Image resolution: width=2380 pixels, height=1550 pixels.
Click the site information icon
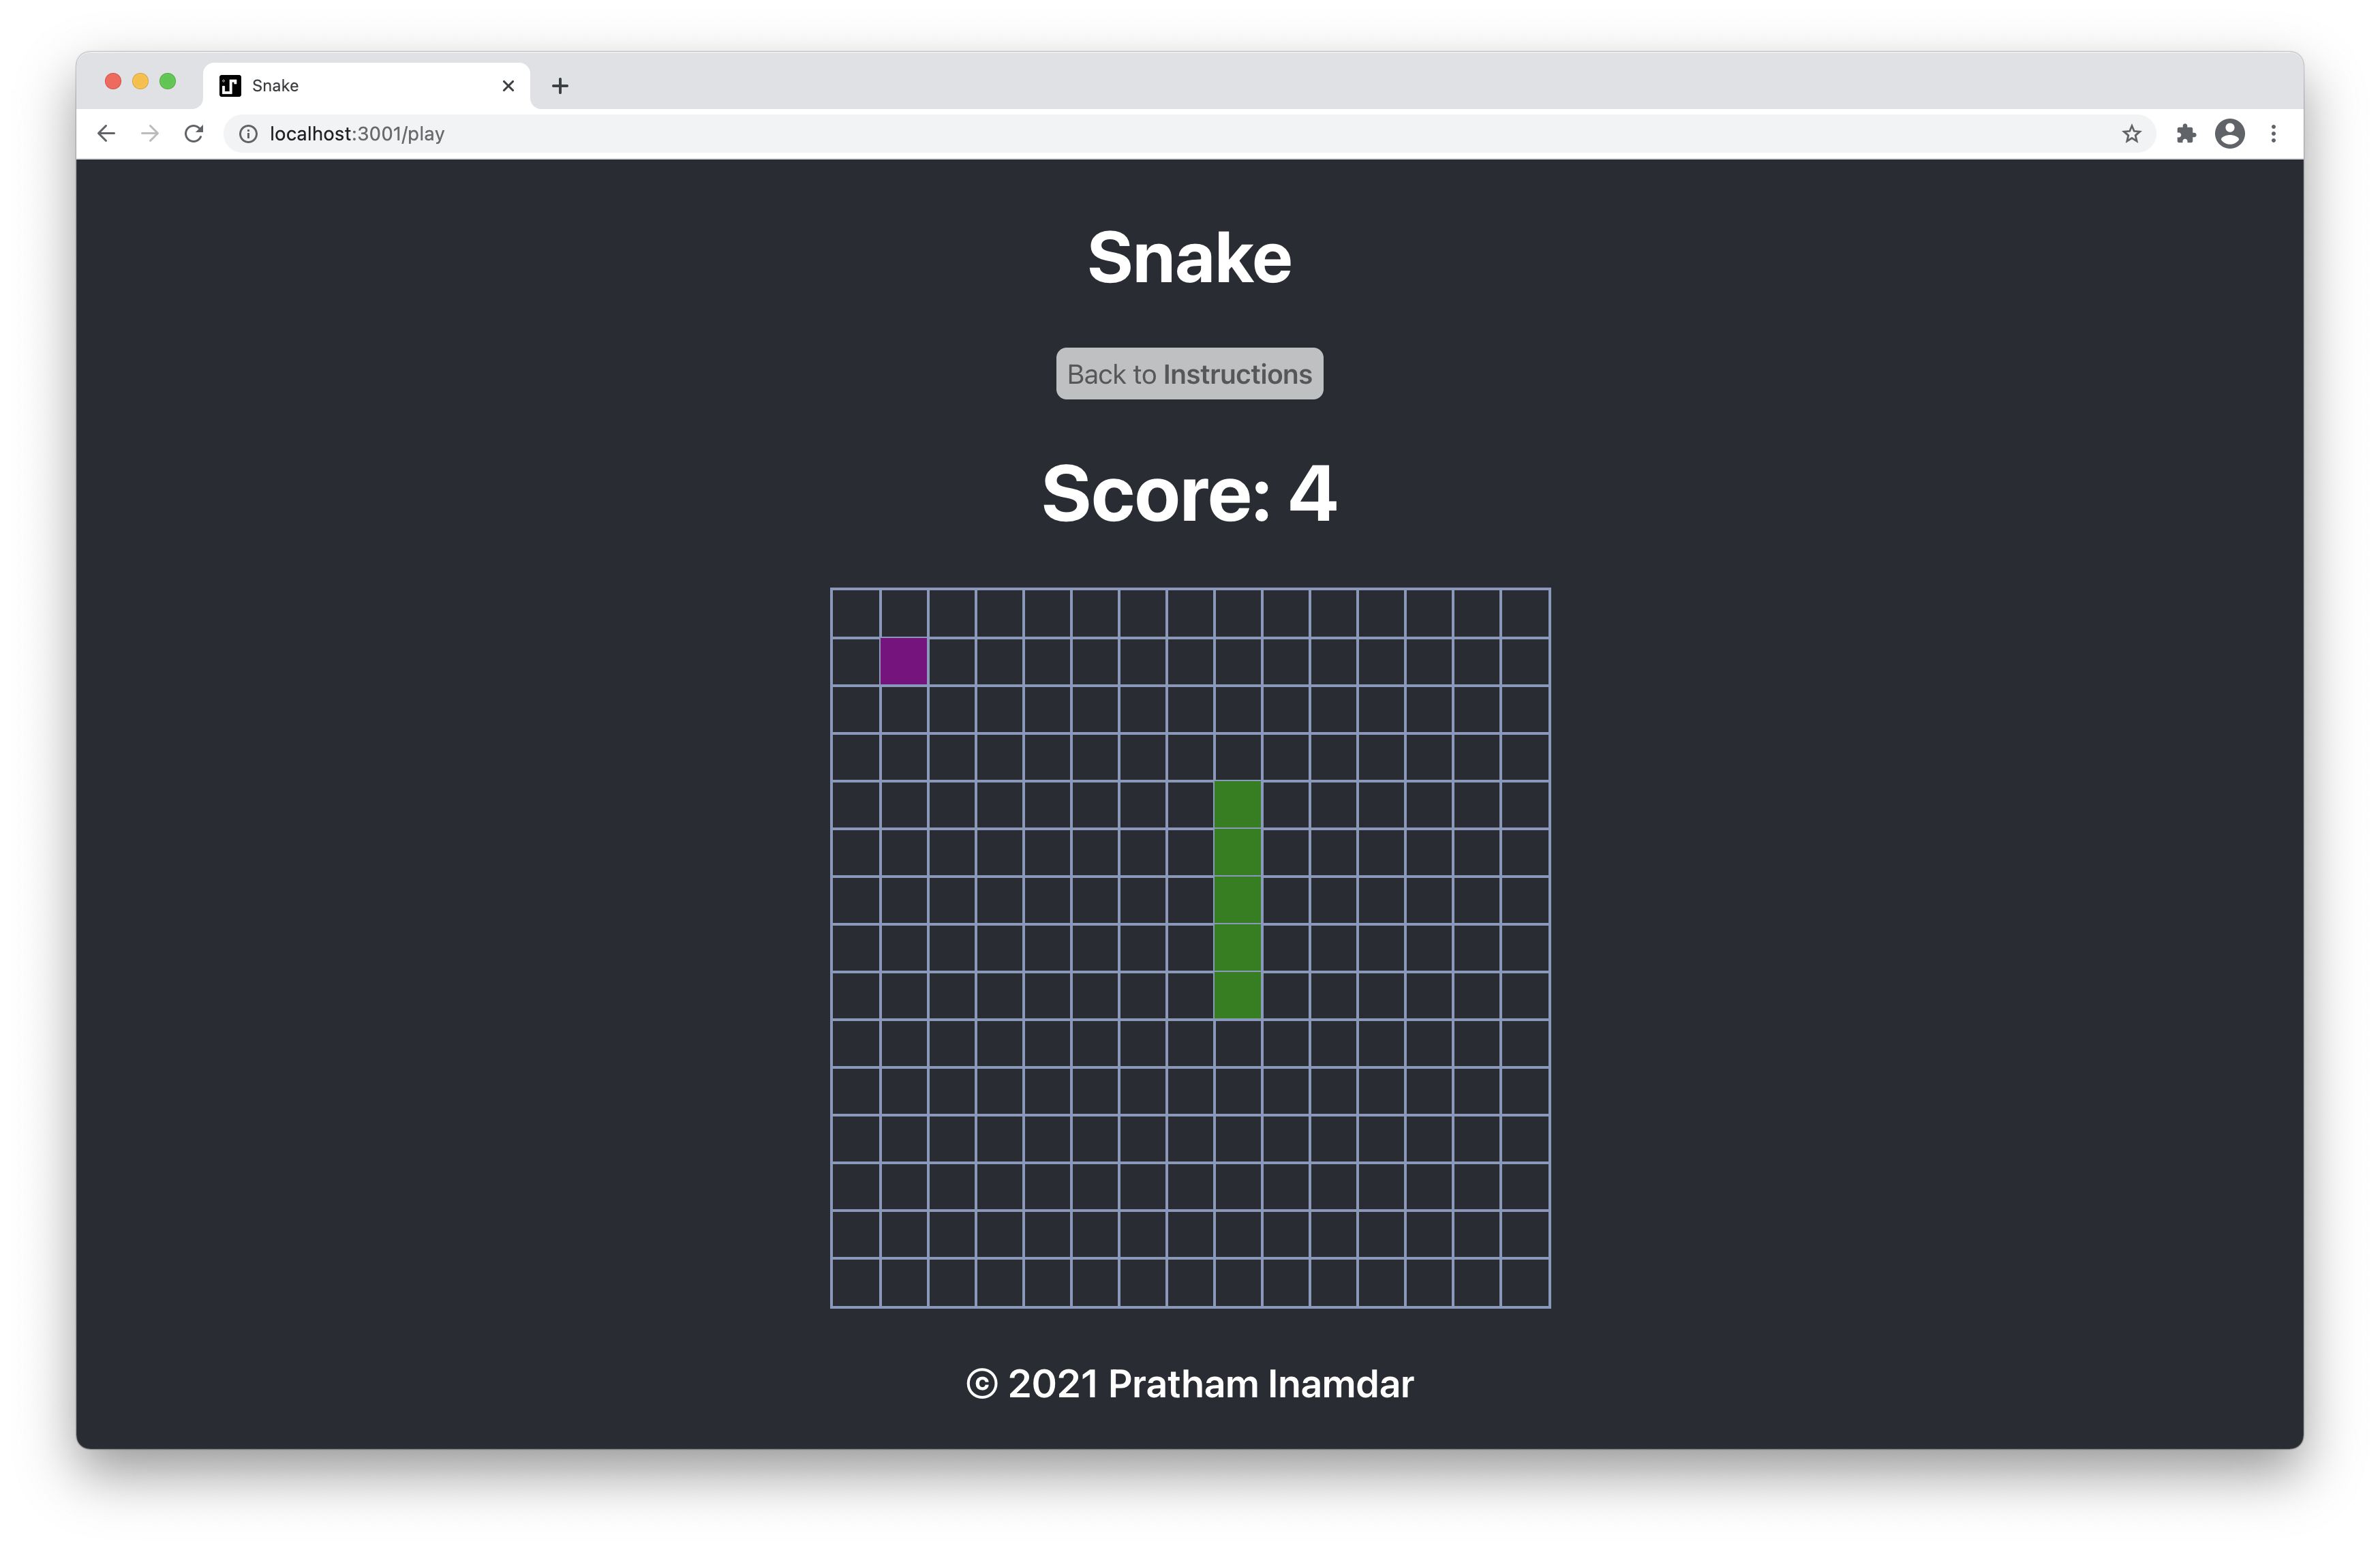(248, 134)
